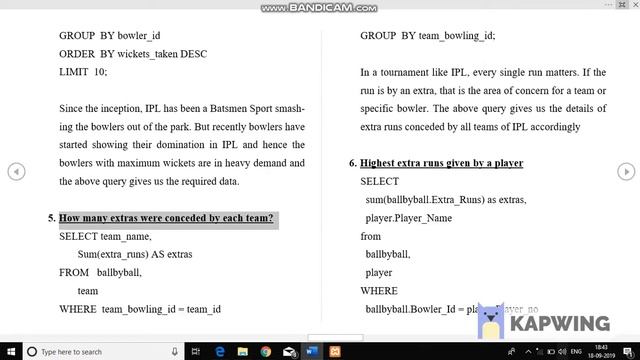The height and width of the screenshot is (360, 640).
Task: Launch Microsoft Edge from taskbar
Action: (x=220, y=351)
